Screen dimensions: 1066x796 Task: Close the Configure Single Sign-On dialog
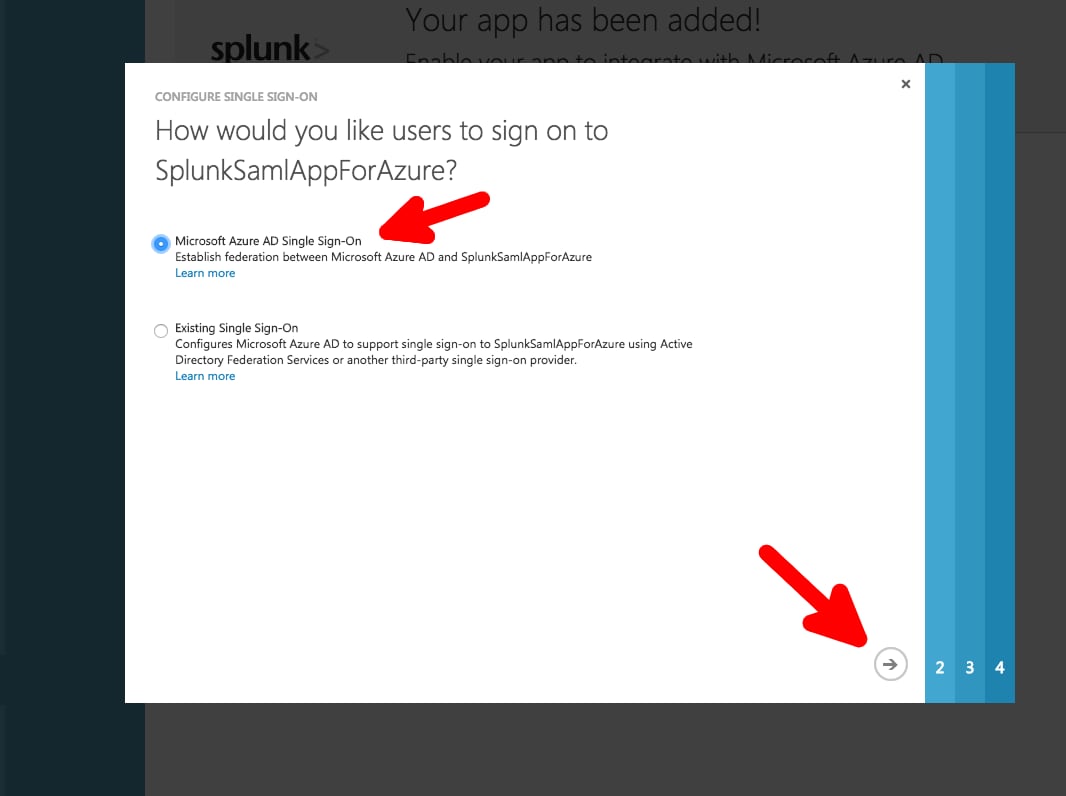(906, 84)
